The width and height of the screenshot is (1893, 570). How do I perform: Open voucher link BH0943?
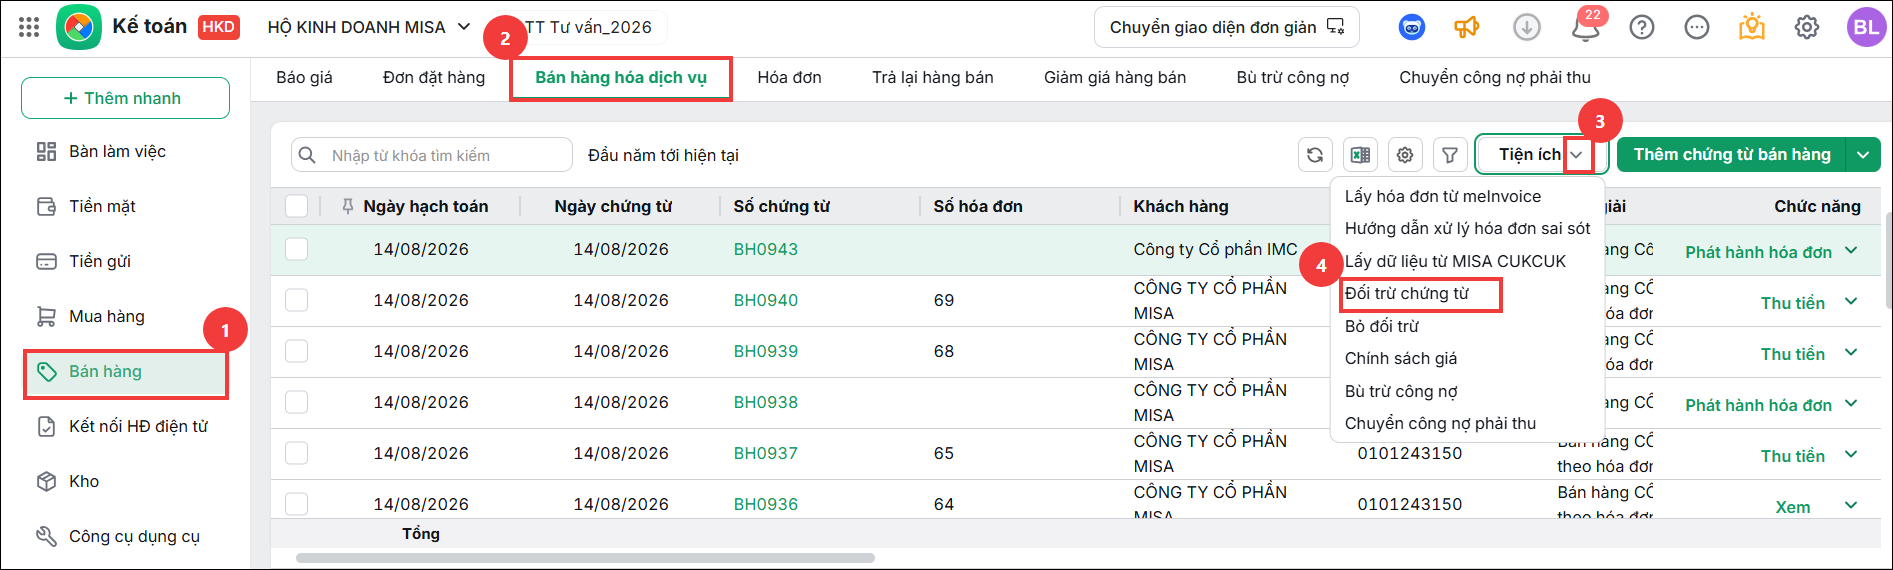(766, 250)
